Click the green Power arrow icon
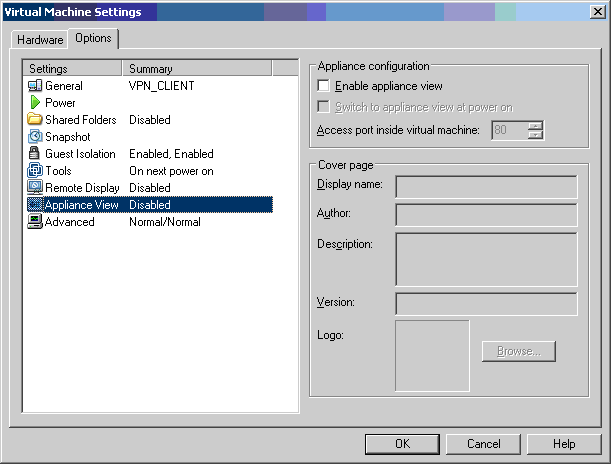Image resolution: width=611 pixels, height=464 pixels. 35,103
